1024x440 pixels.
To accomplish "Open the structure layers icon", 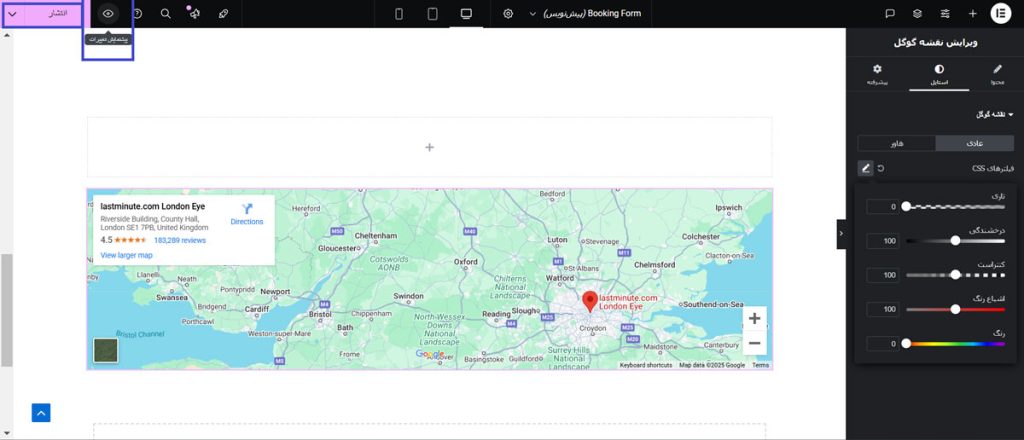I will click(x=917, y=14).
